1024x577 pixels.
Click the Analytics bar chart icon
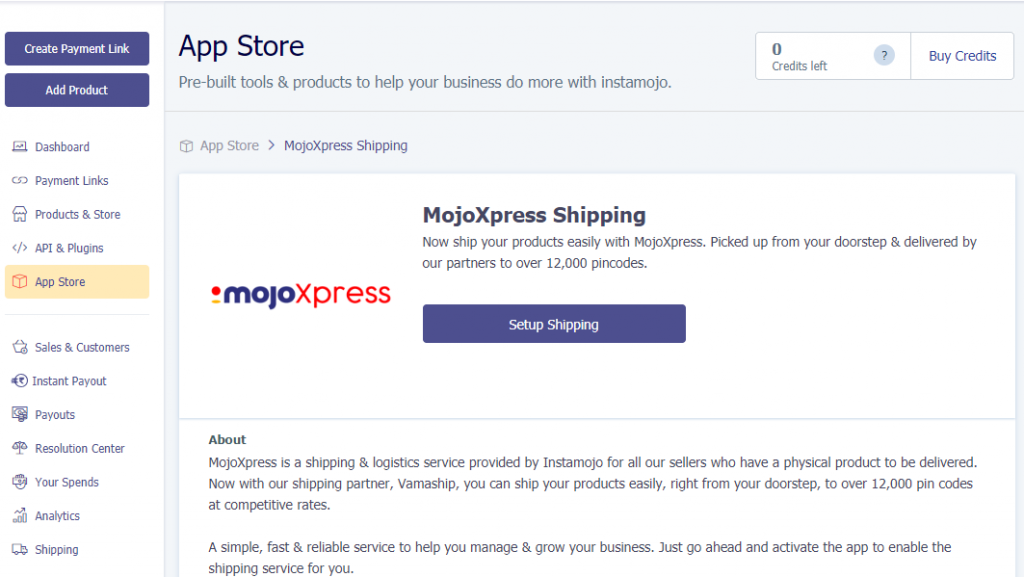[x=19, y=516]
